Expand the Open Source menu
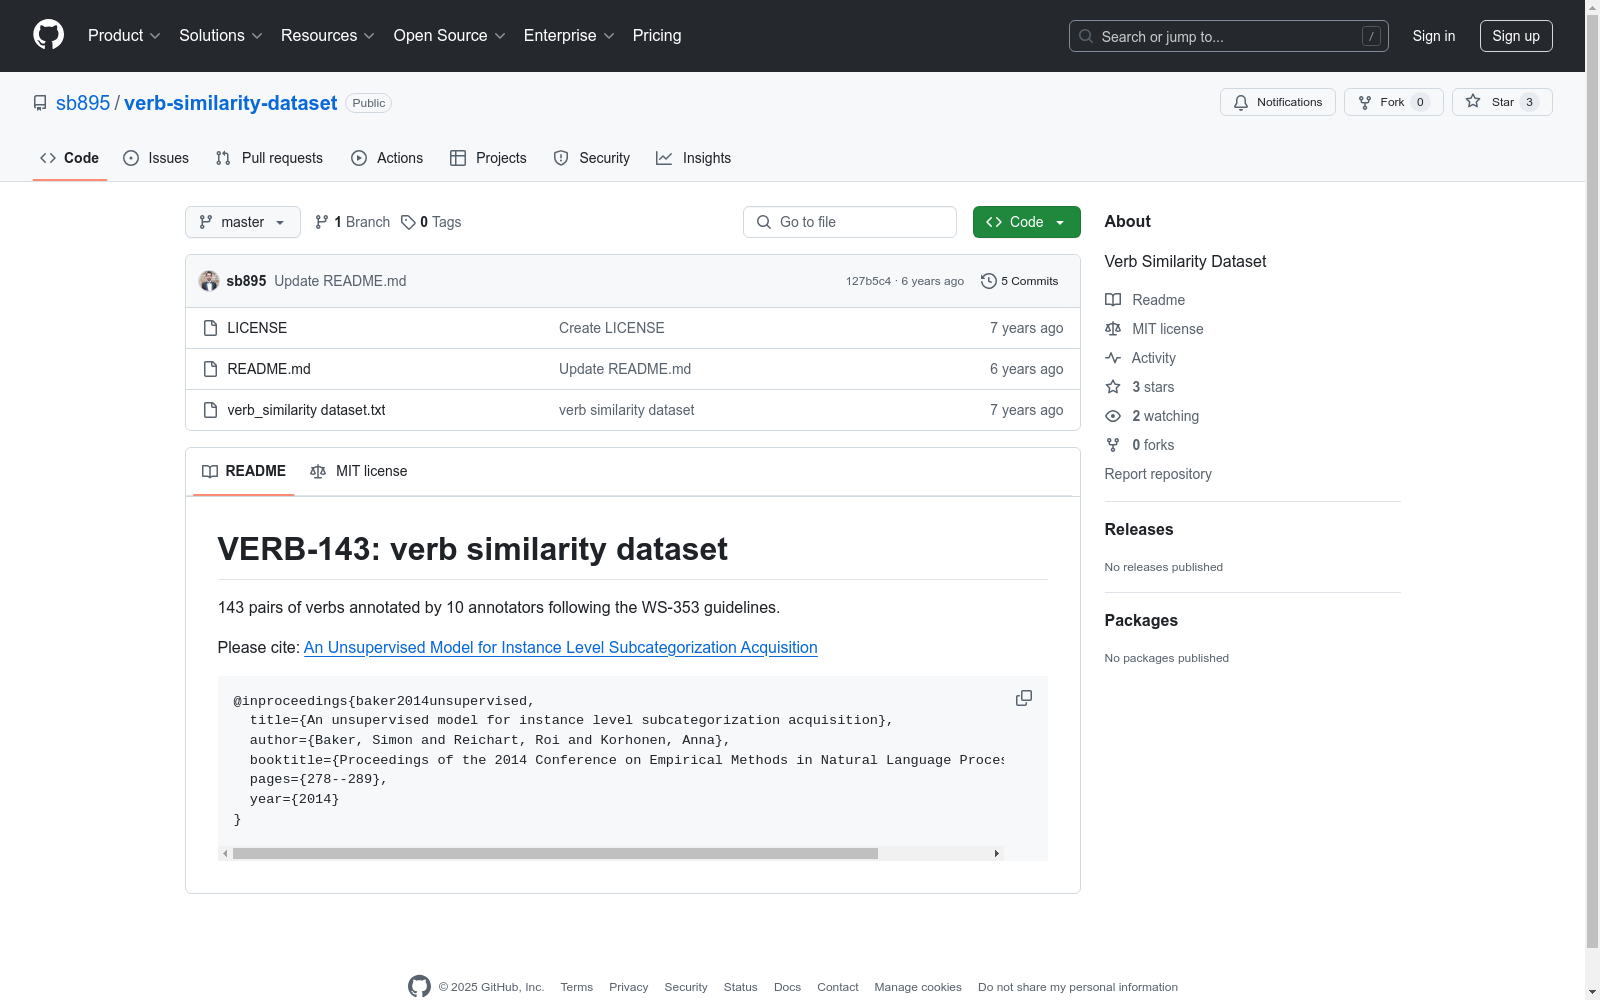Viewport: 1600px width, 1000px height. 450,36
